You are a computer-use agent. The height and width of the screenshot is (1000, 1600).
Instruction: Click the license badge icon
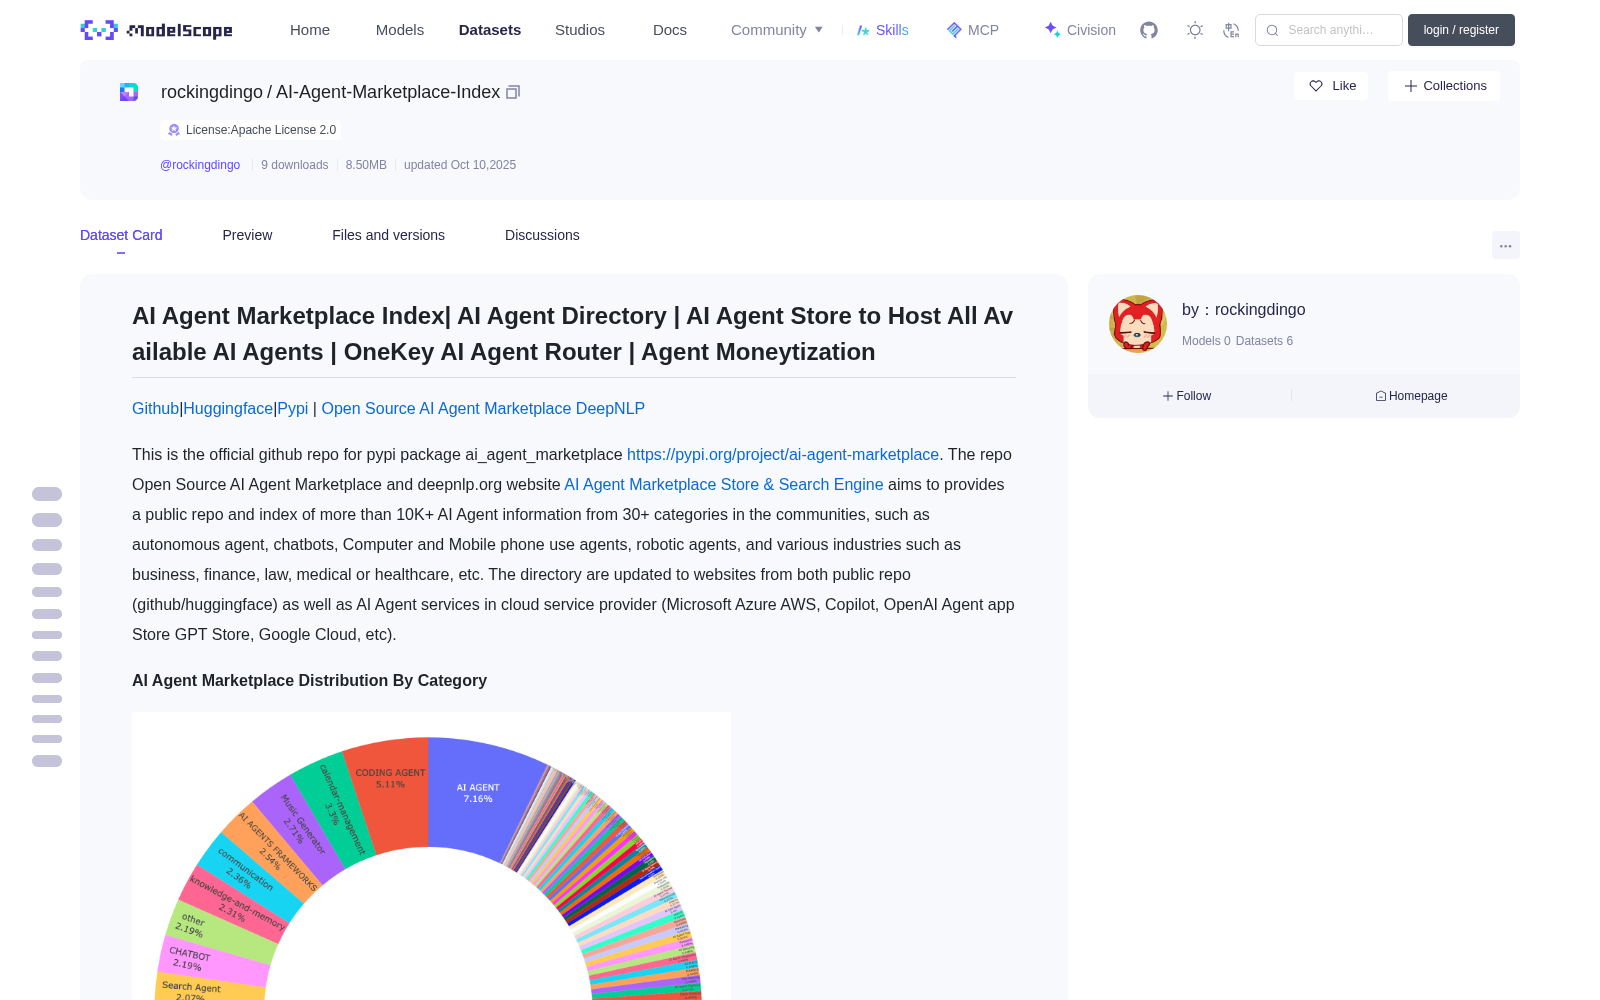(174, 130)
